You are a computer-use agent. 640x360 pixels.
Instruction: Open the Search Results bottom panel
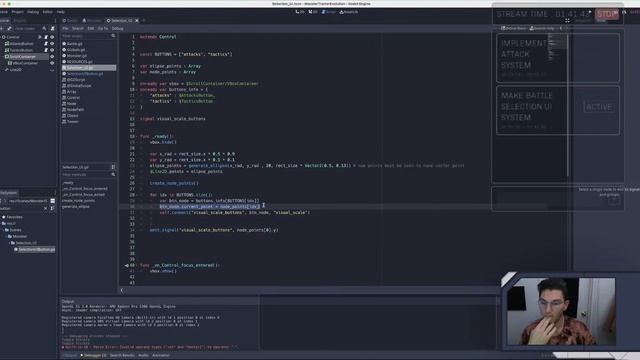click(122, 356)
